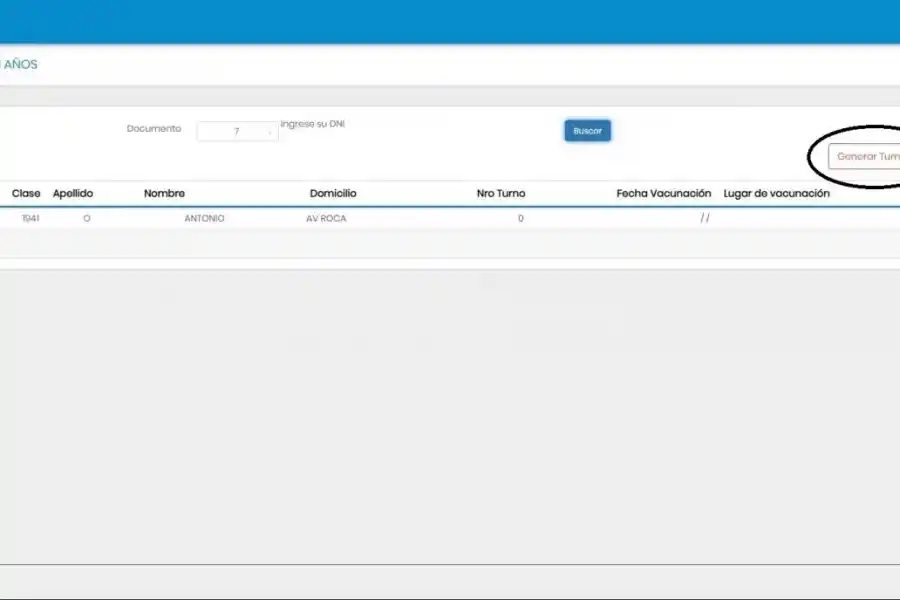Click the AÑOS page title text
The height and width of the screenshot is (600, 900).
(20, 64)
